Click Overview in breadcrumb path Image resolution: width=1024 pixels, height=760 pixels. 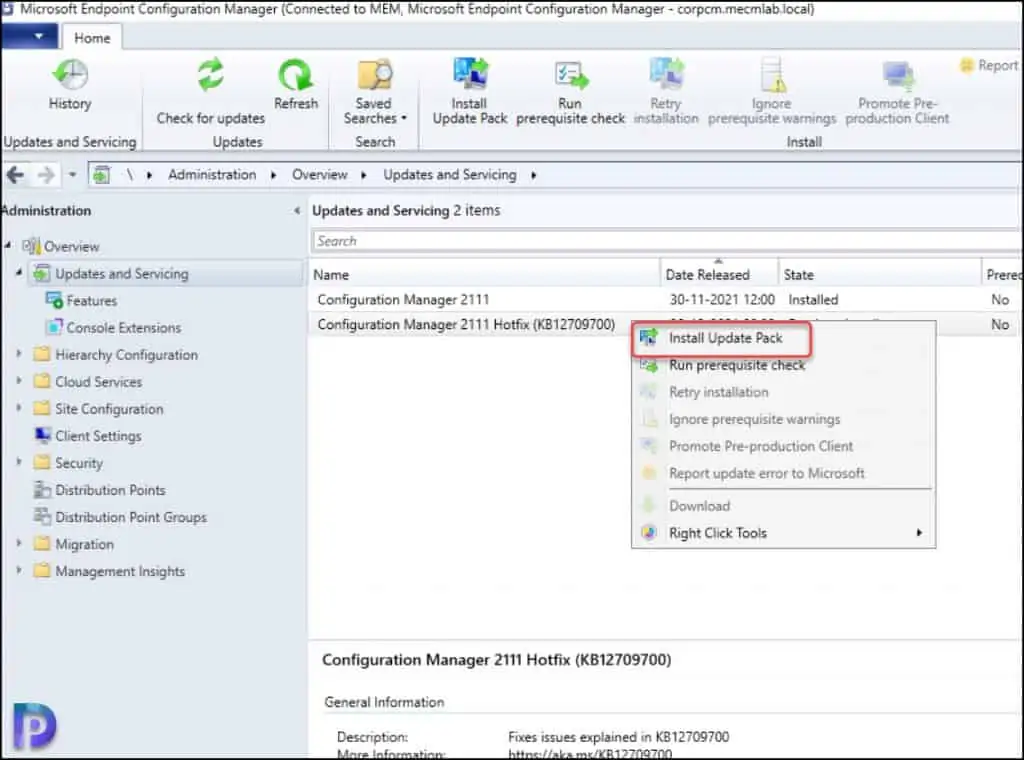319,175
